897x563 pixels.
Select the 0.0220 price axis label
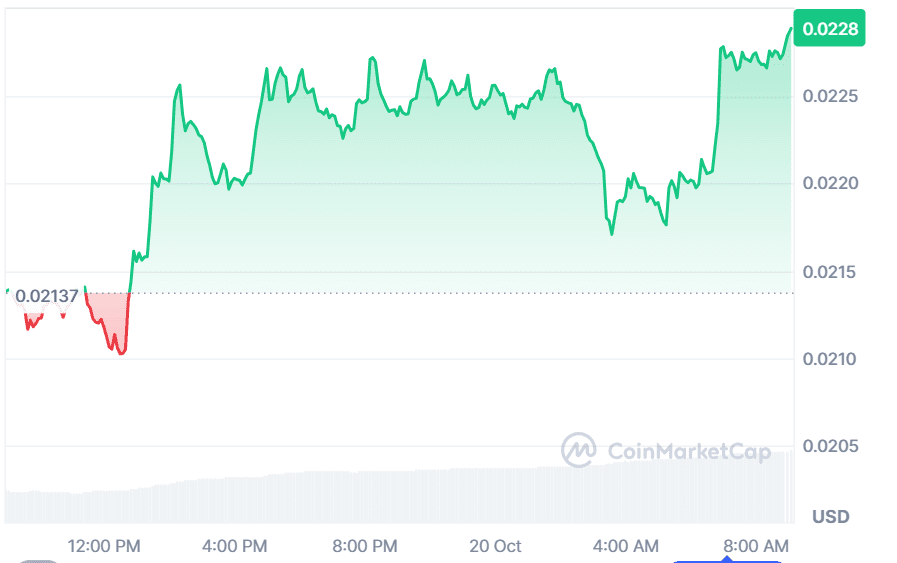coord(830,184)
